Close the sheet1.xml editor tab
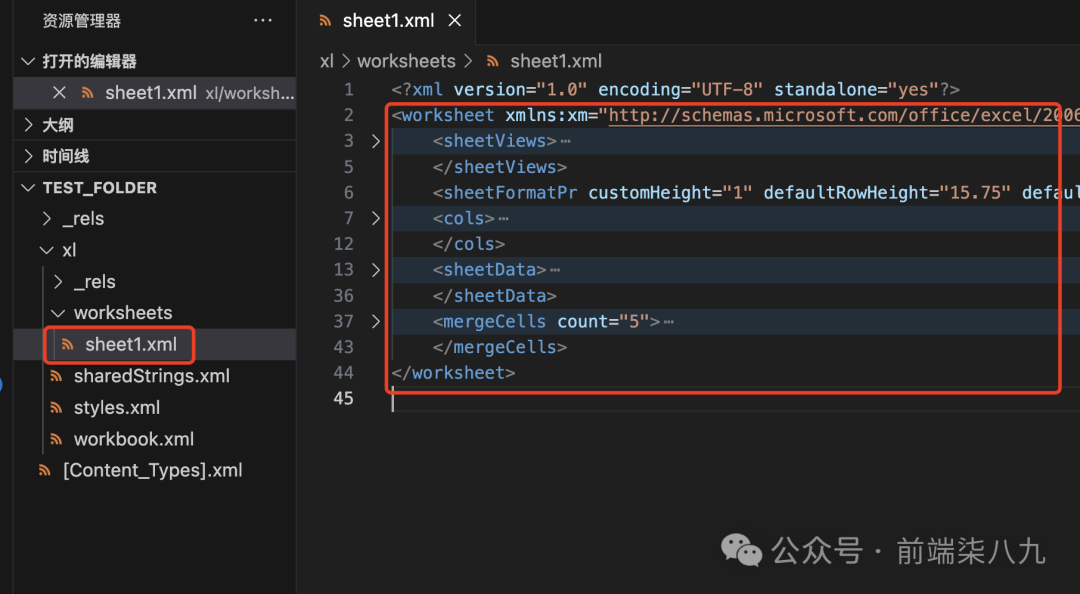Screen dimensions: 1080x594 click(x=455, y=20)
